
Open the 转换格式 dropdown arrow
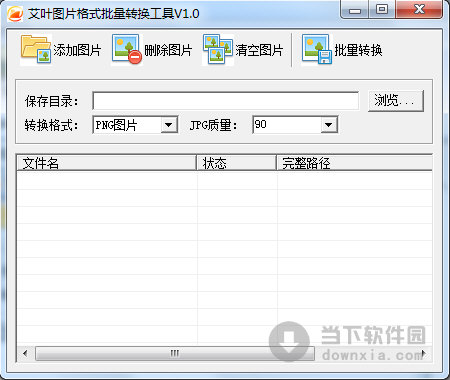tap(169, 125)
